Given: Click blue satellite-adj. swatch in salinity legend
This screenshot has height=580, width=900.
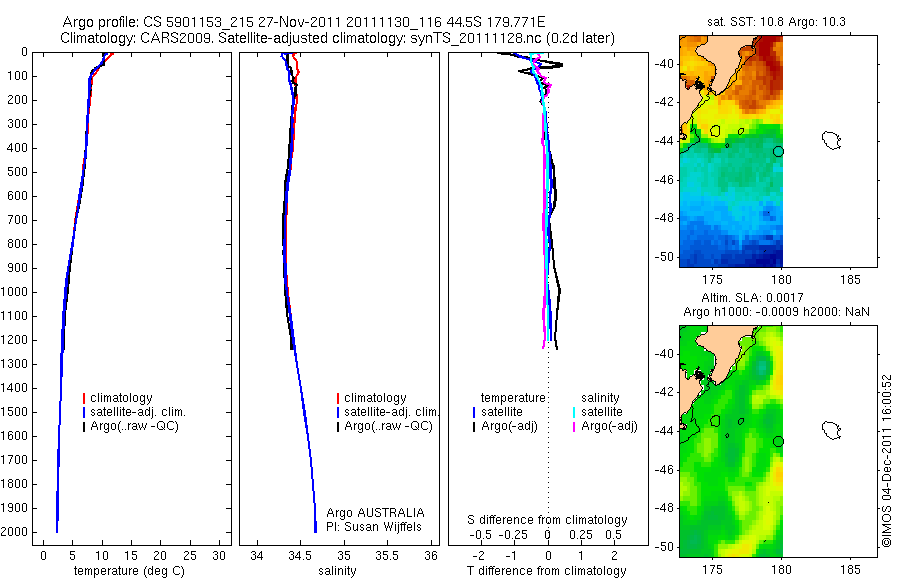Looking at the screenshot, I should coord(338,412).
